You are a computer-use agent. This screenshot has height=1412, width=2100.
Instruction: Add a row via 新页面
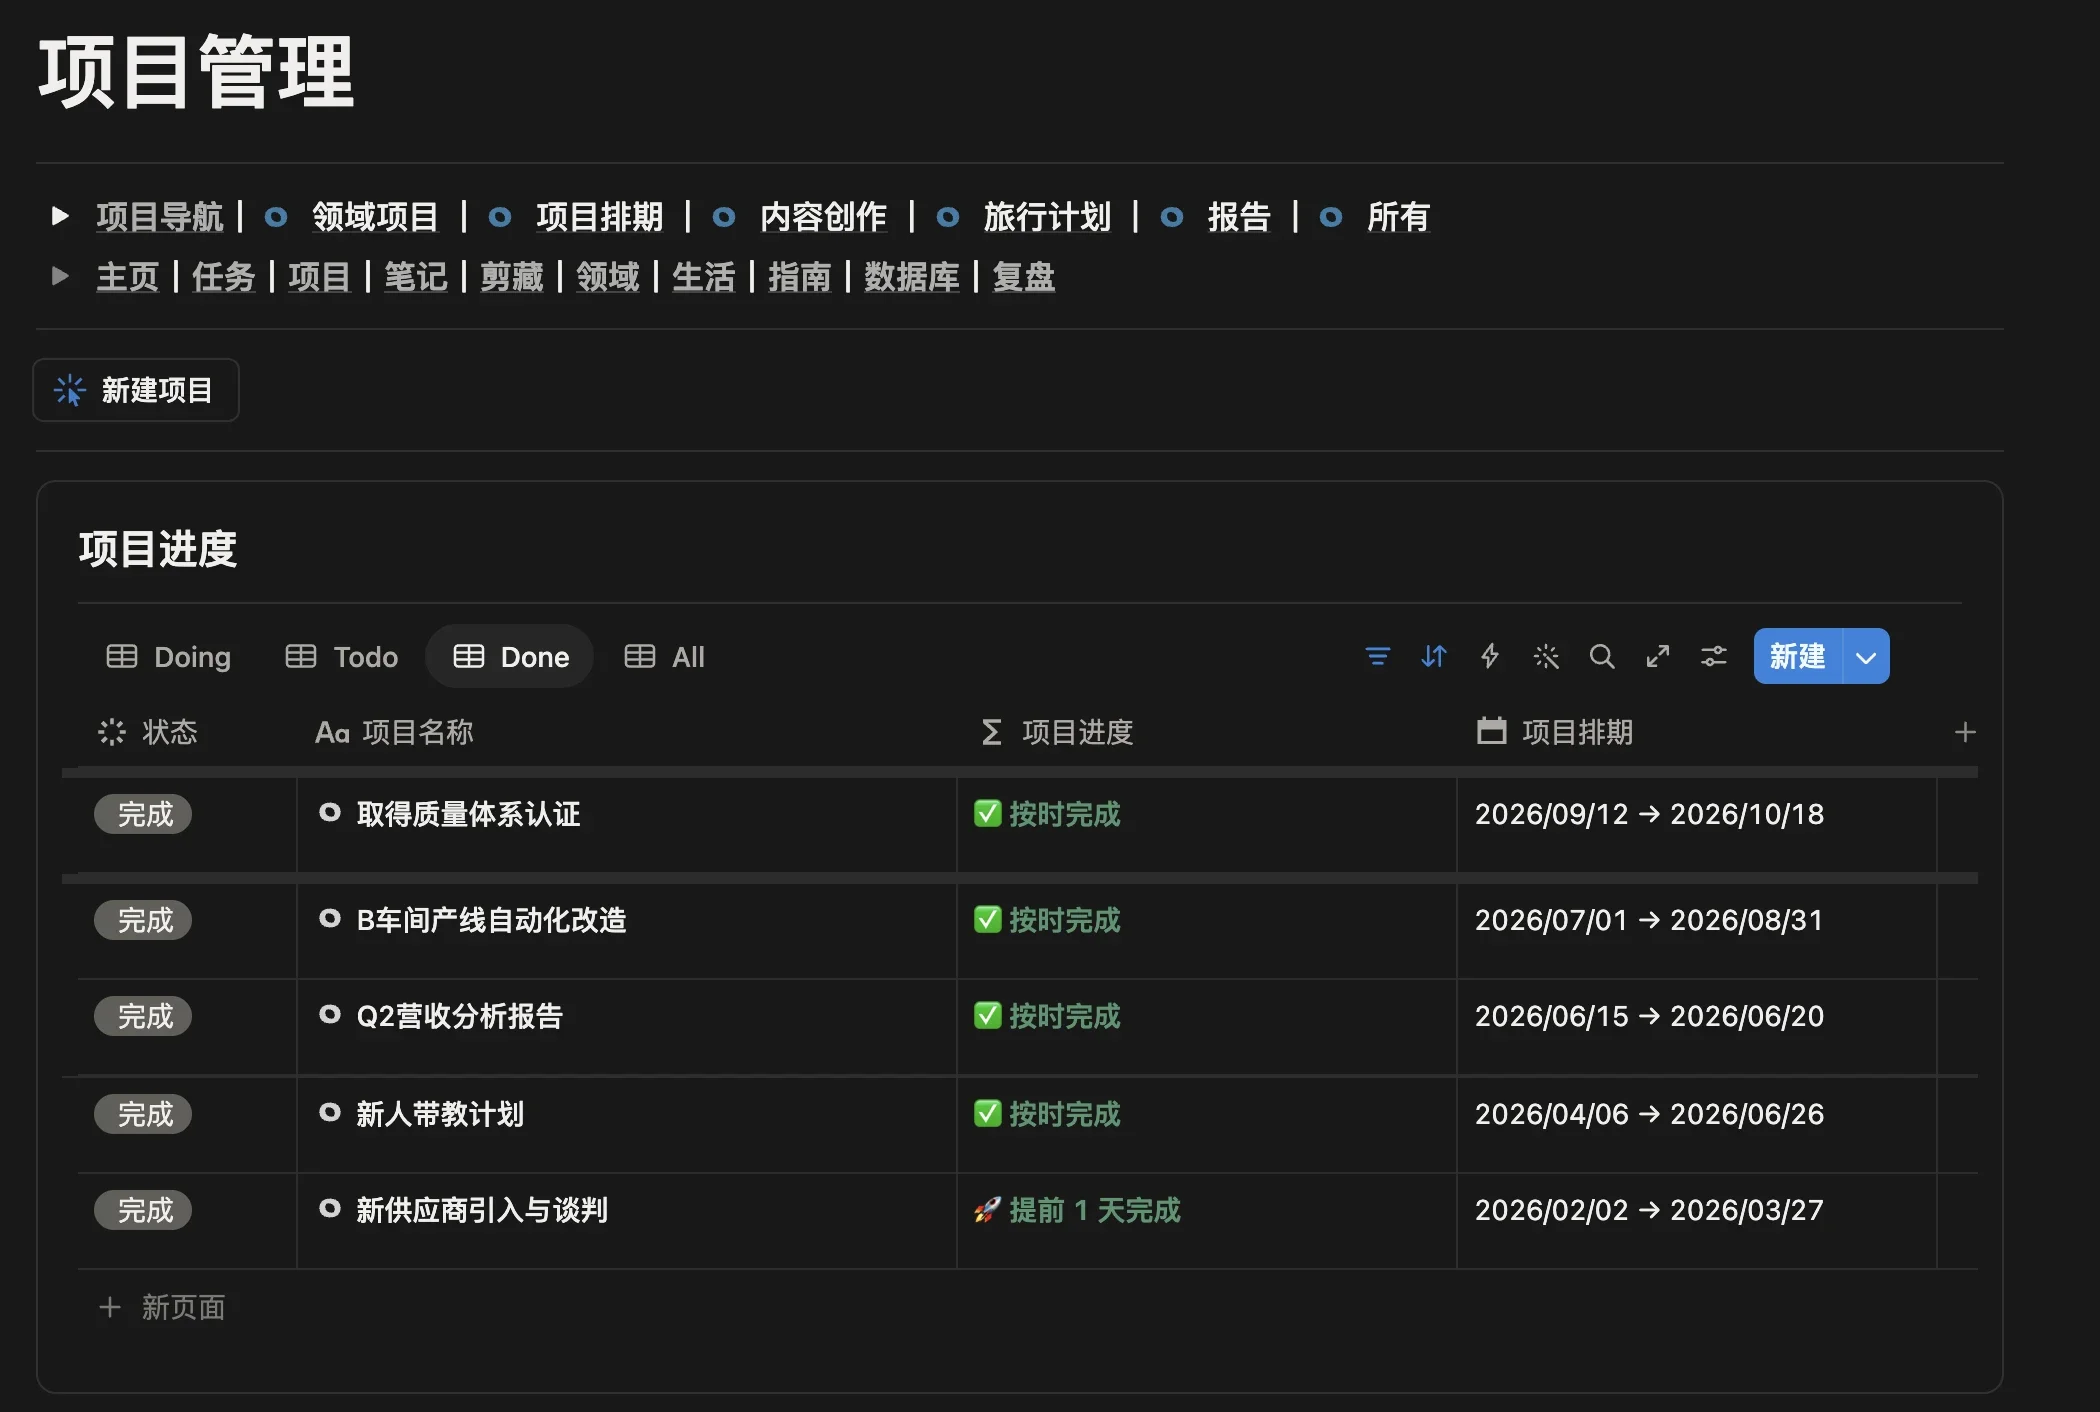pos(163,1307)
